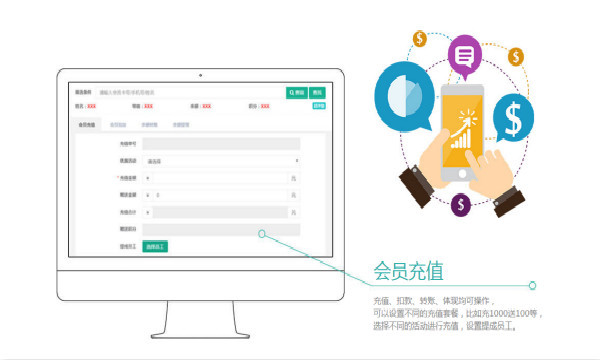Click the required recharge amount input field
Screen dimensions: 600x360
click(220, 178)
